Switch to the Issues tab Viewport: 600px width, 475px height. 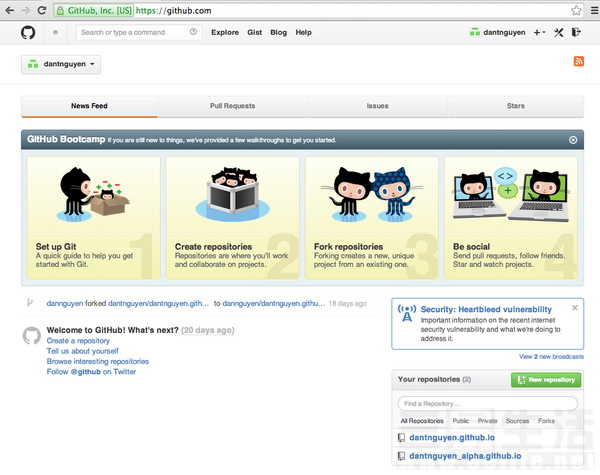(377, 106)
